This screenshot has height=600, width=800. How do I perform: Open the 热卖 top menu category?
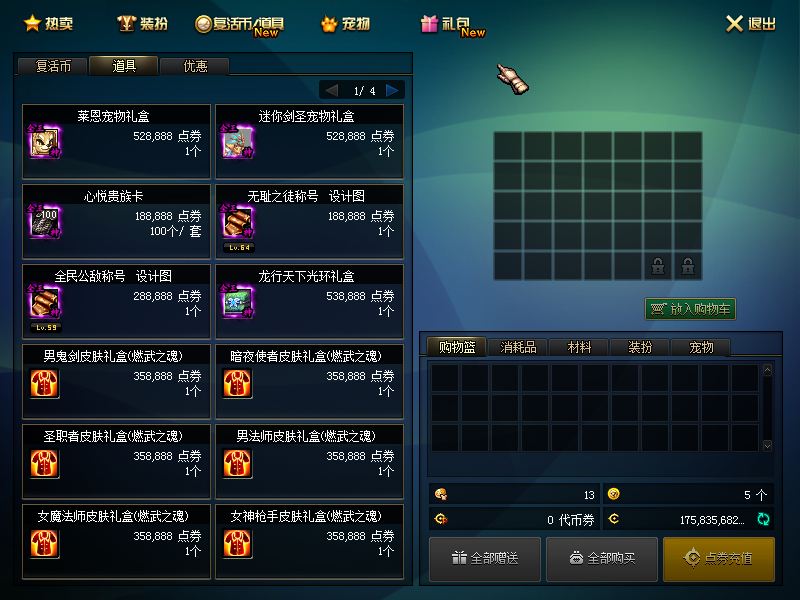(x=48, y=23)
